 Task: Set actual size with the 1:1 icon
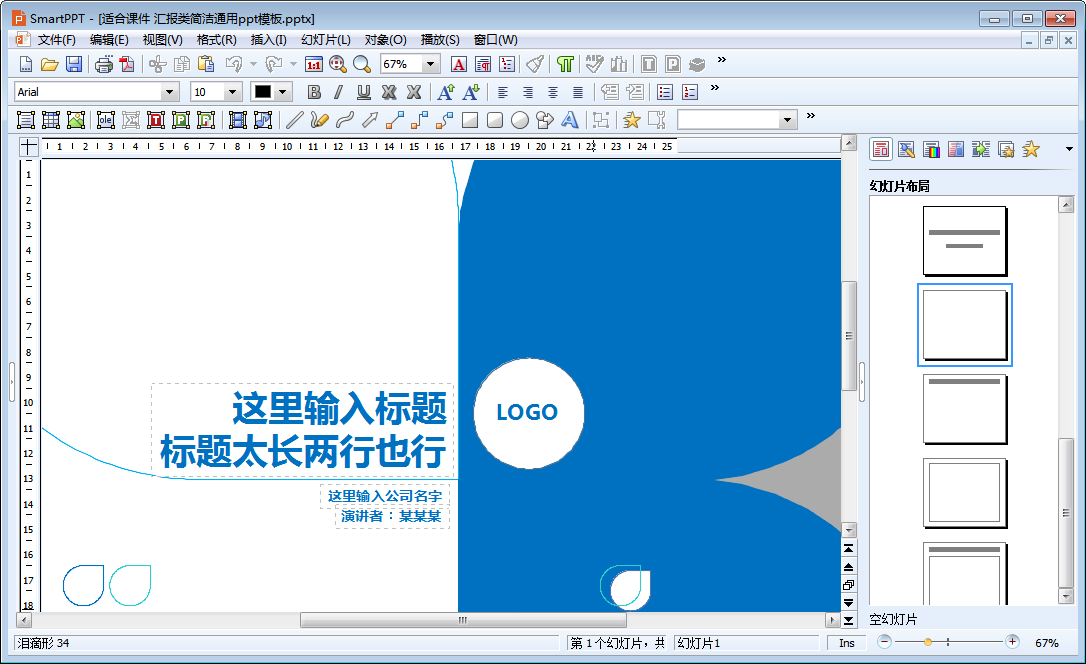click(314, 64)
